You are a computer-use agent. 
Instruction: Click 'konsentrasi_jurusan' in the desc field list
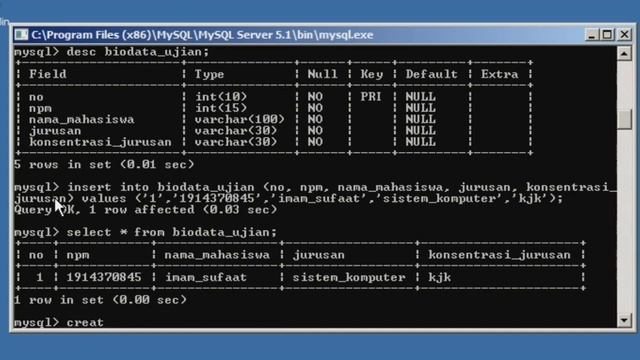pos(100,142)
